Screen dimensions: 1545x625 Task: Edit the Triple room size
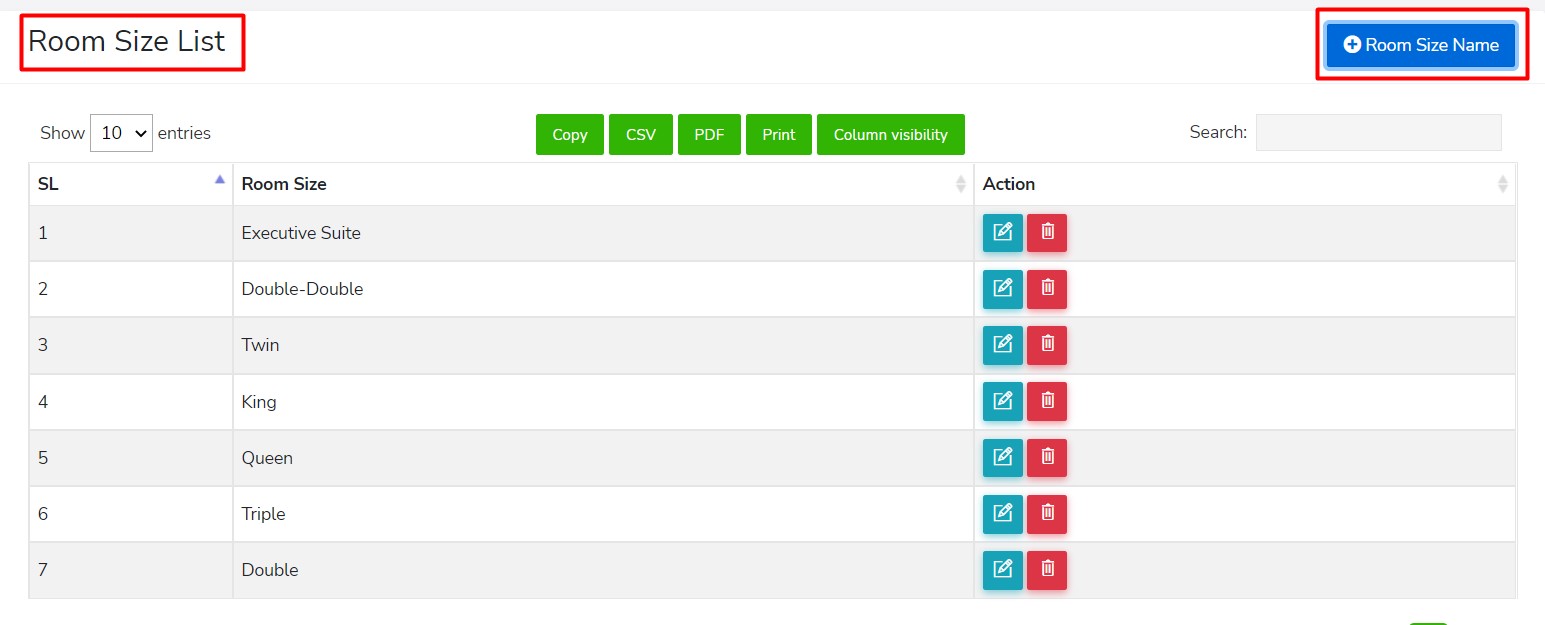[x=1002, y=514]
